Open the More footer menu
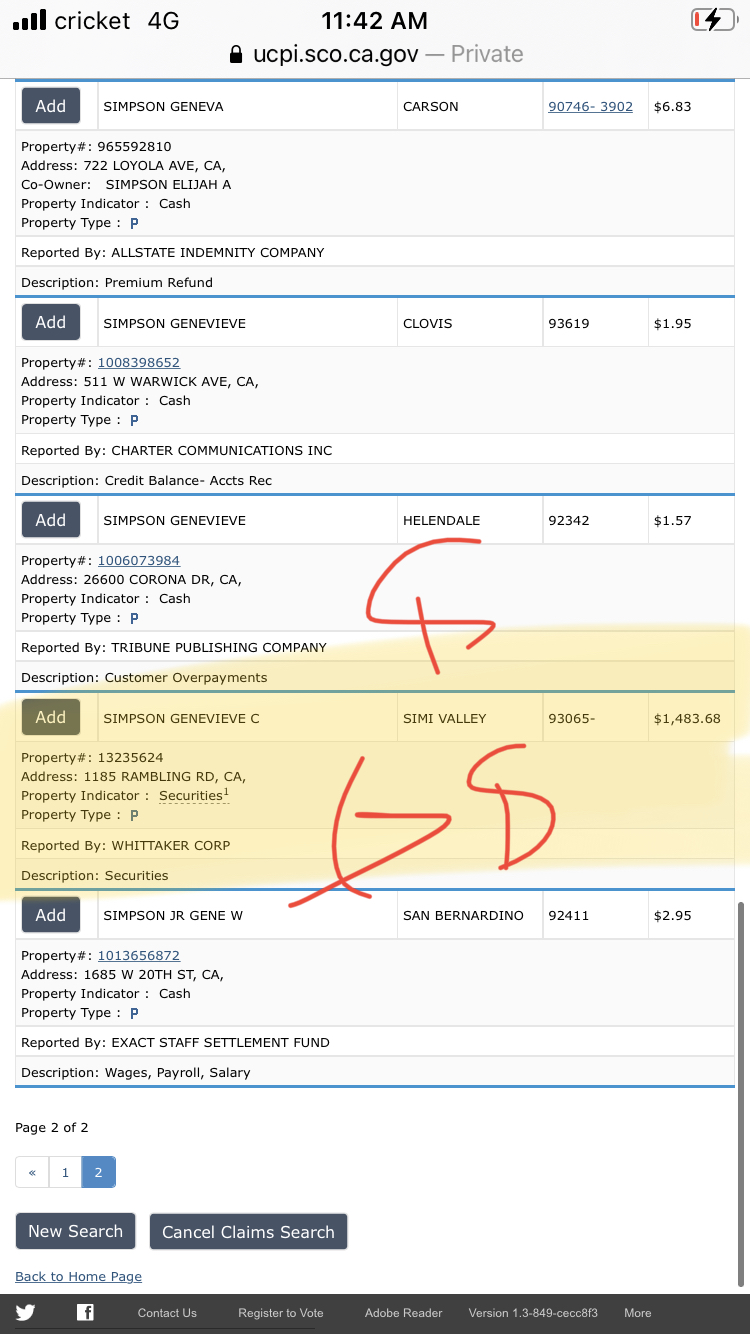Image resolution: width=750 pixels, height=1334 pixels. [637, 1313]
